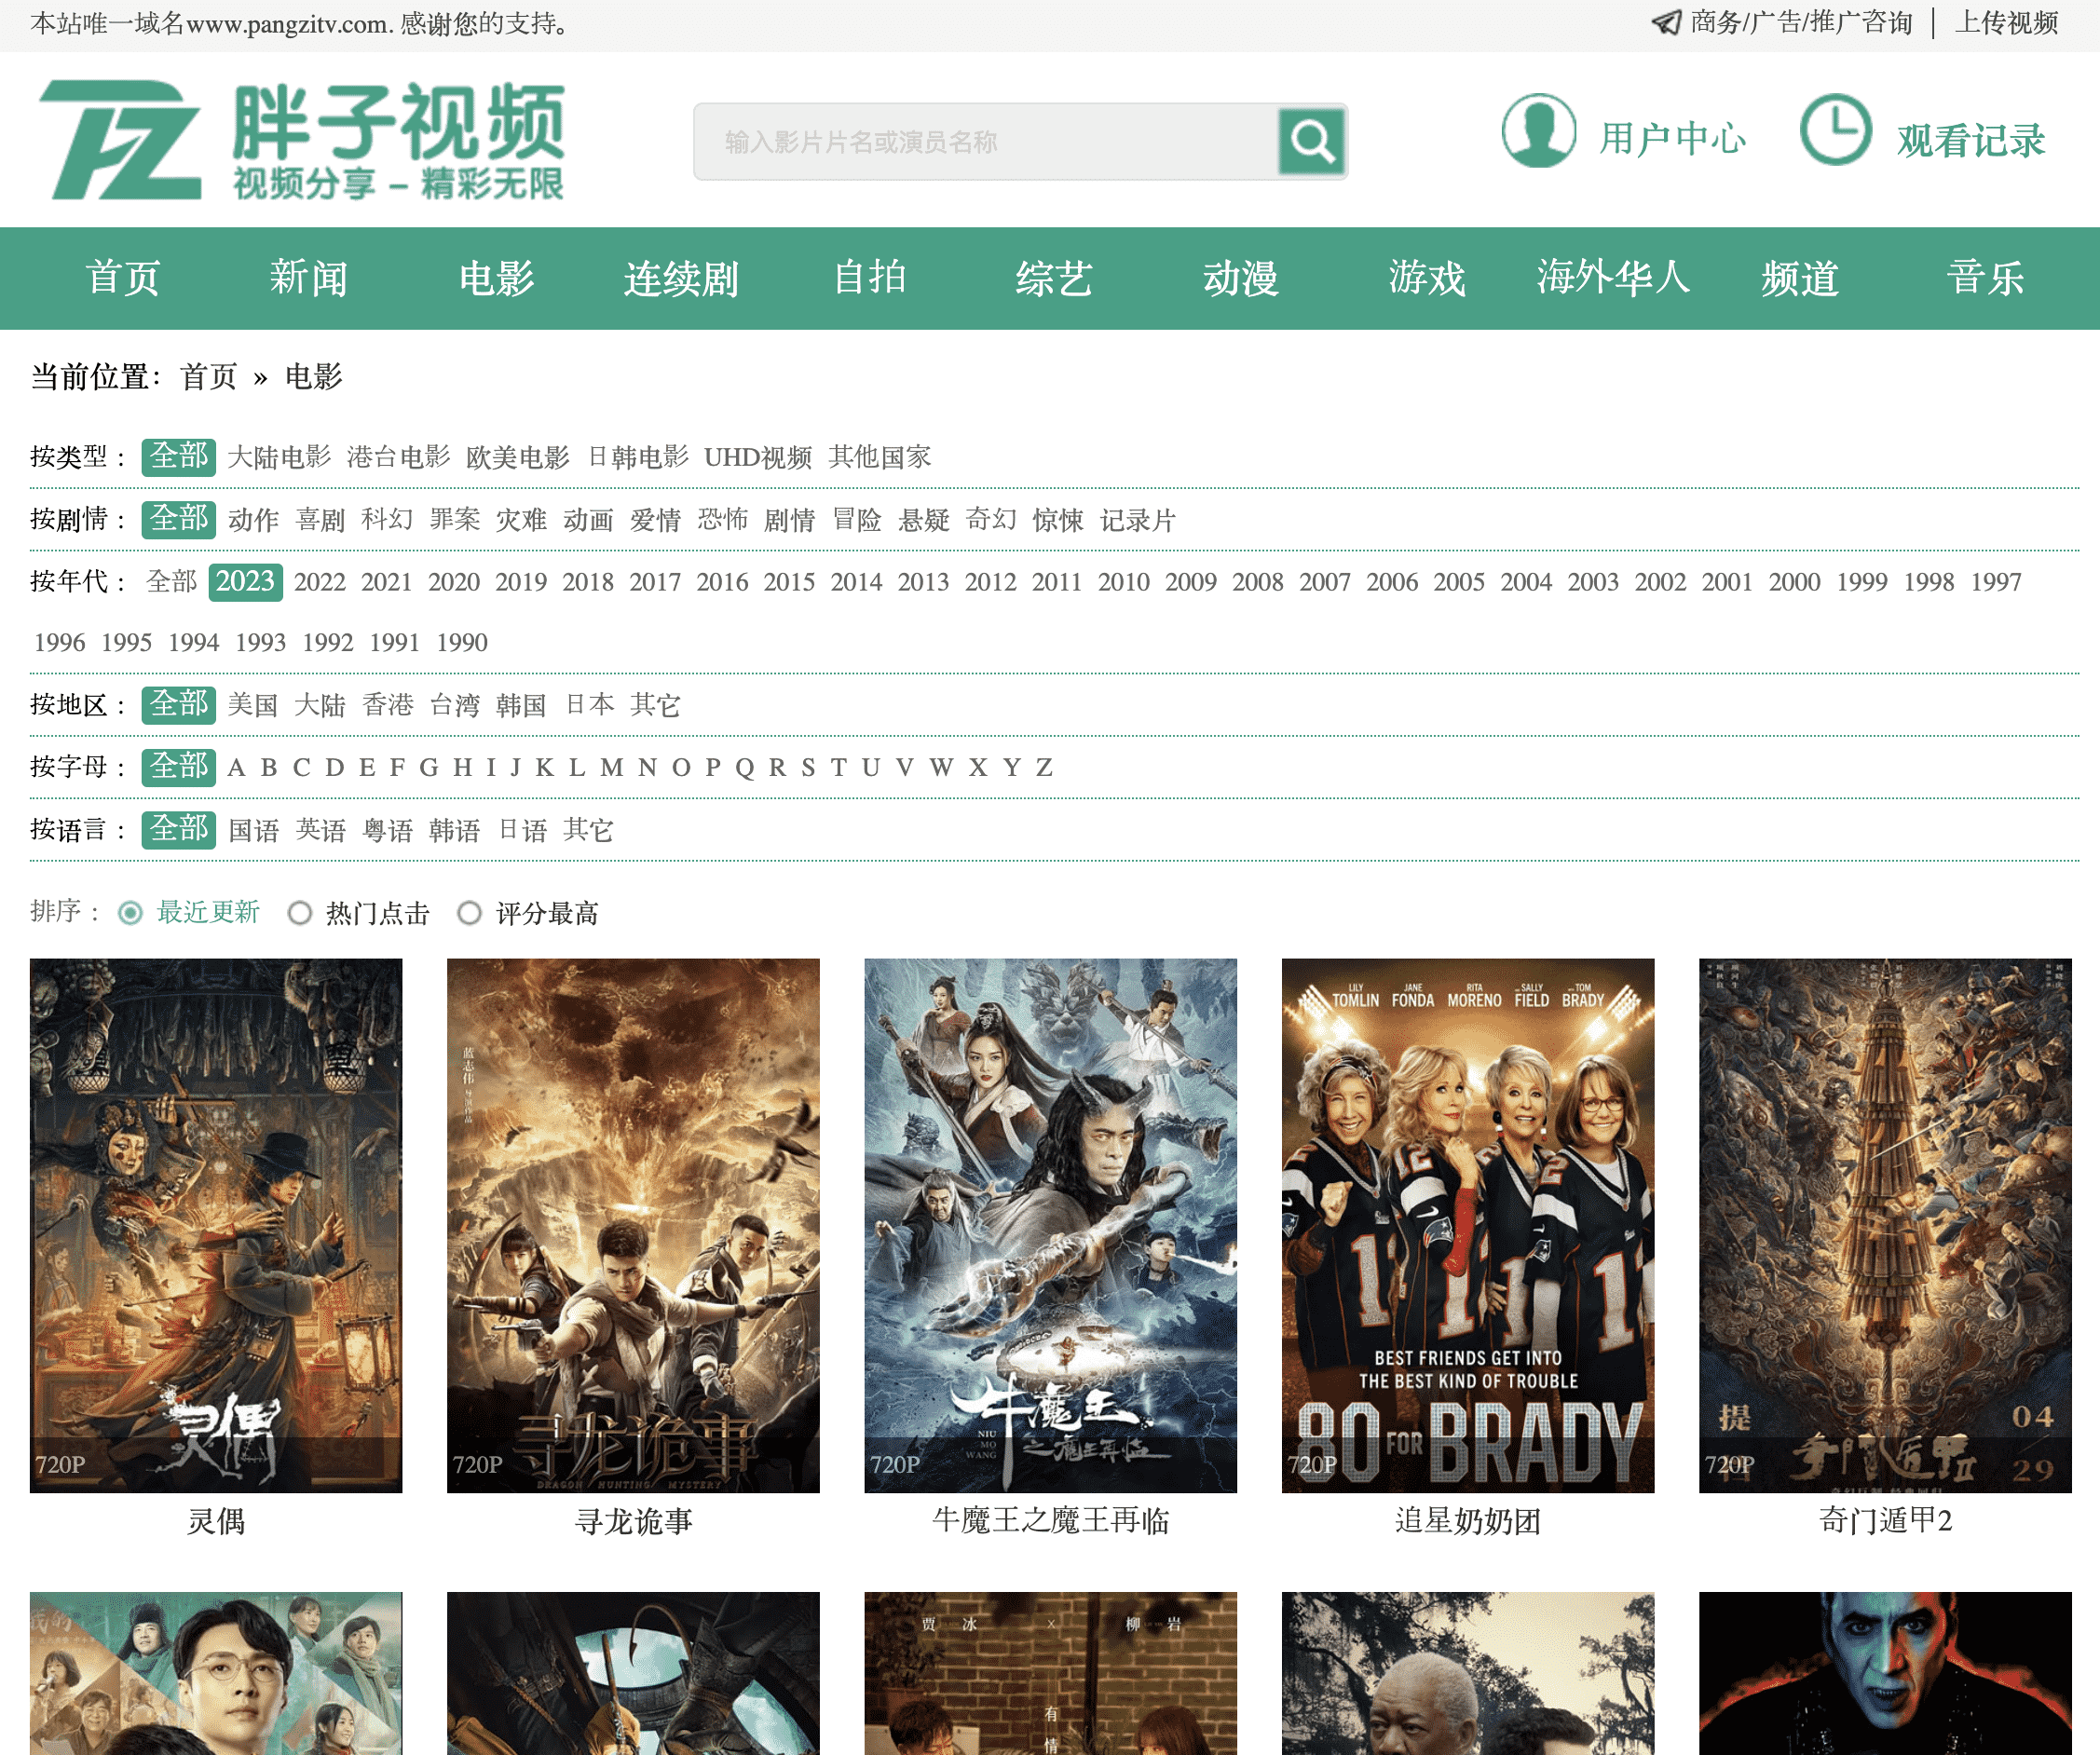This screenshot has height=1755, width=2100.
Task: Open the 连续剧 navigation tab
Action: tap(681, 279)
